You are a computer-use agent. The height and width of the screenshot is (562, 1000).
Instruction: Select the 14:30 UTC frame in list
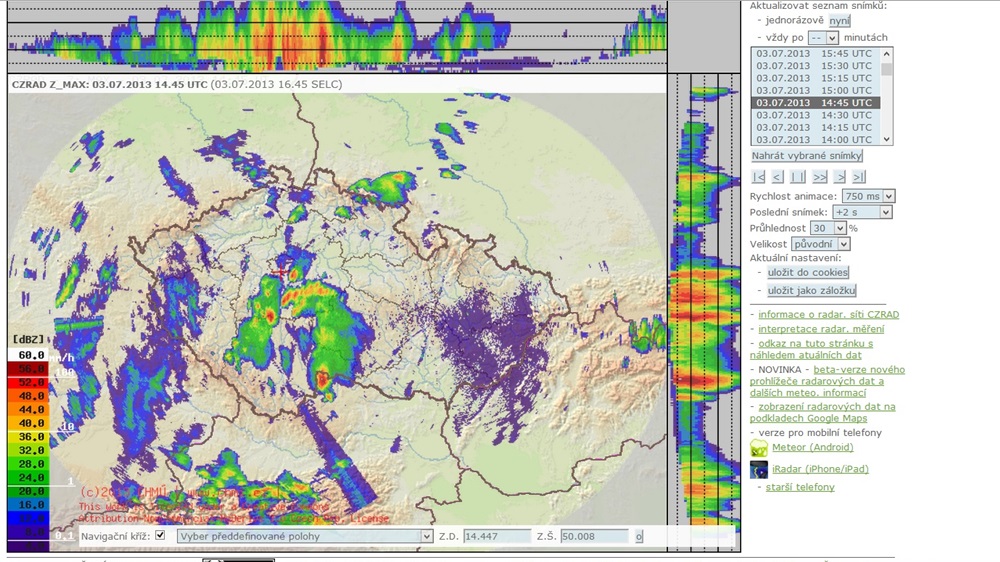click(x=814, y=115)
